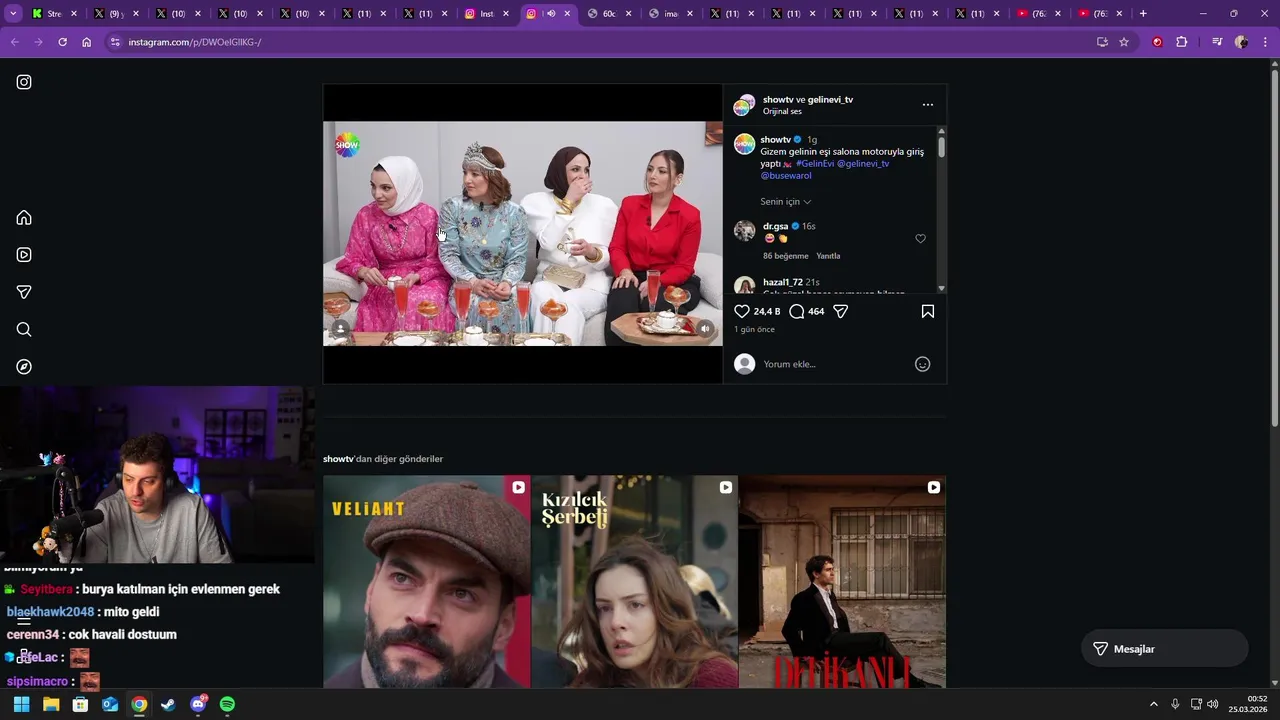The width and height of the screenshot is (1280, 720).
Task: Open File Explorer from taskbar
Action: (51, 705)
